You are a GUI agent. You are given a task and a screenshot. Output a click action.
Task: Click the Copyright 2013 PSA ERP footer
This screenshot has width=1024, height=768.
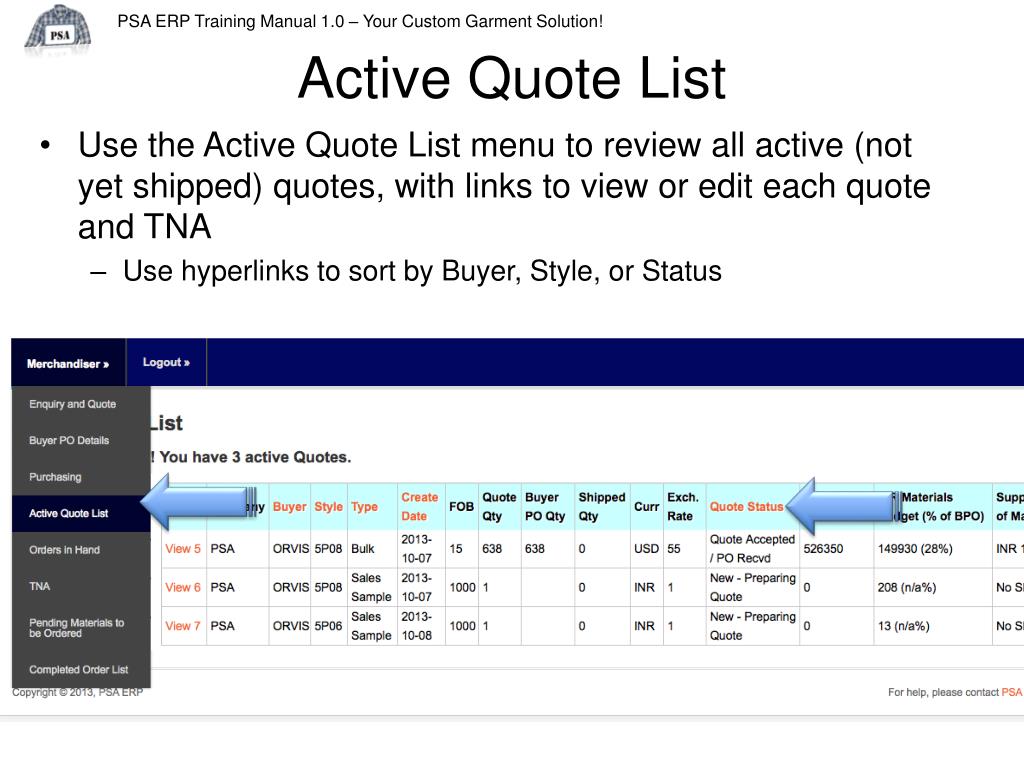click(77, 692)
